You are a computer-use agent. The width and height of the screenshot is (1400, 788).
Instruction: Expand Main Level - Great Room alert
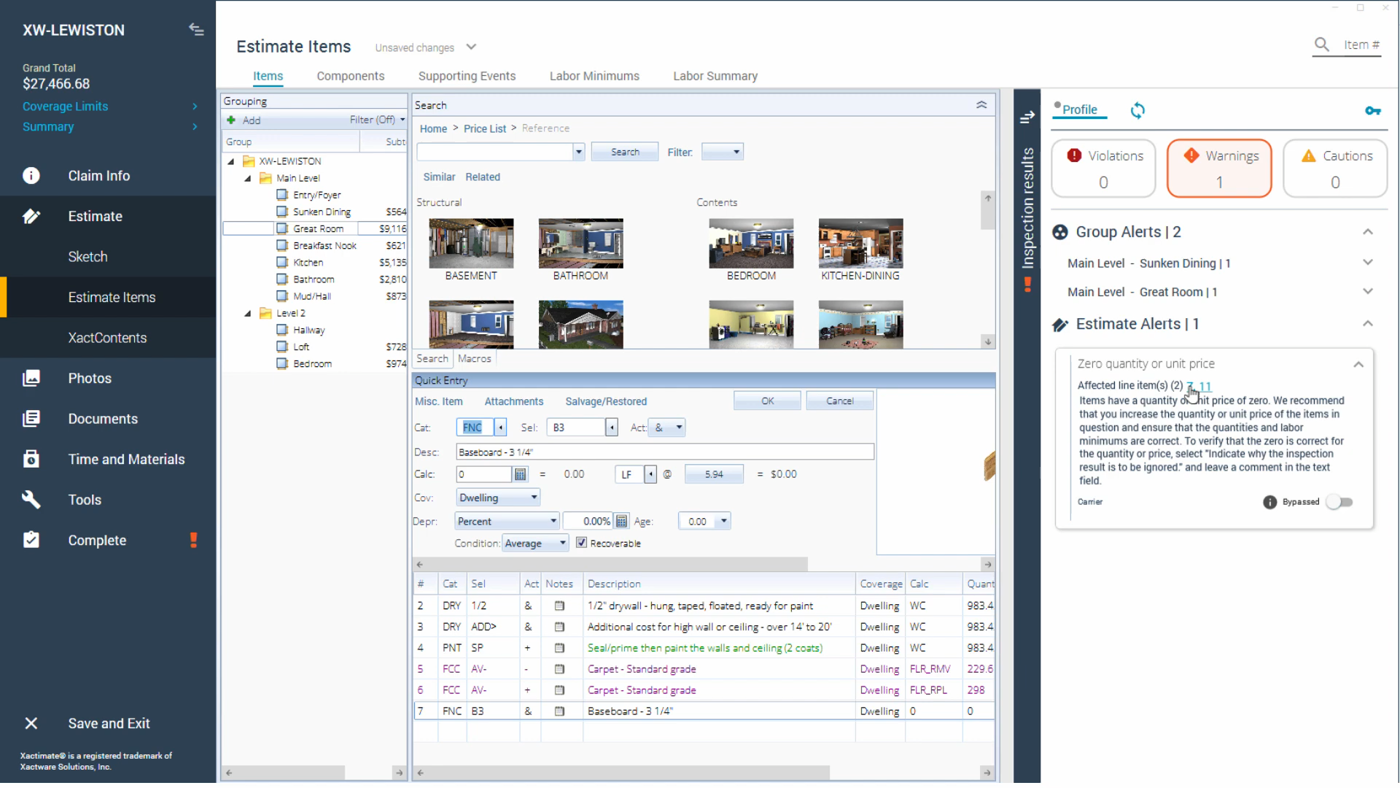[1367, 292]
